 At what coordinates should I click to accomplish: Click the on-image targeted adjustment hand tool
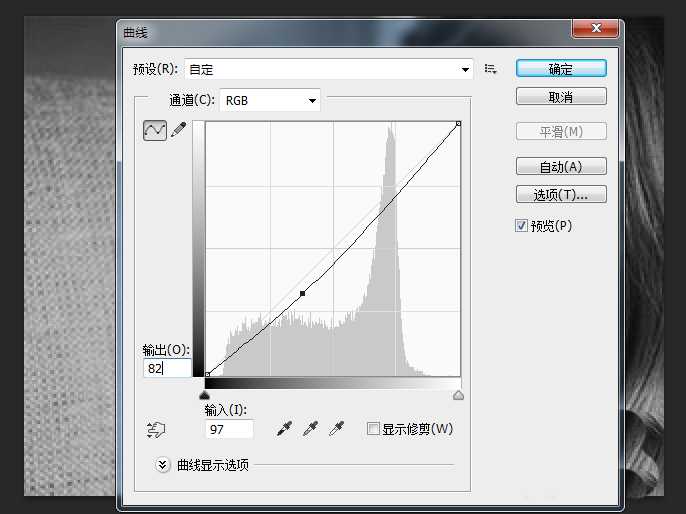click(156, 430)
